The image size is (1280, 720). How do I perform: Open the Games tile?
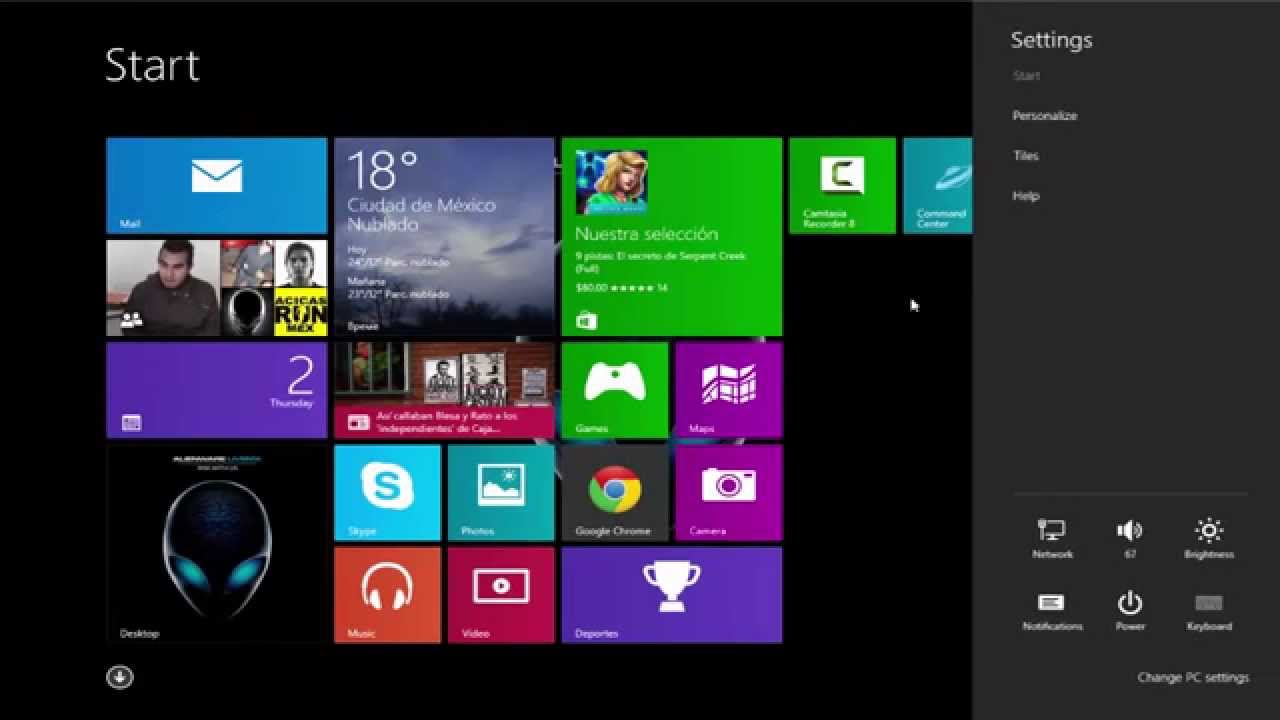tap(615, 390)
